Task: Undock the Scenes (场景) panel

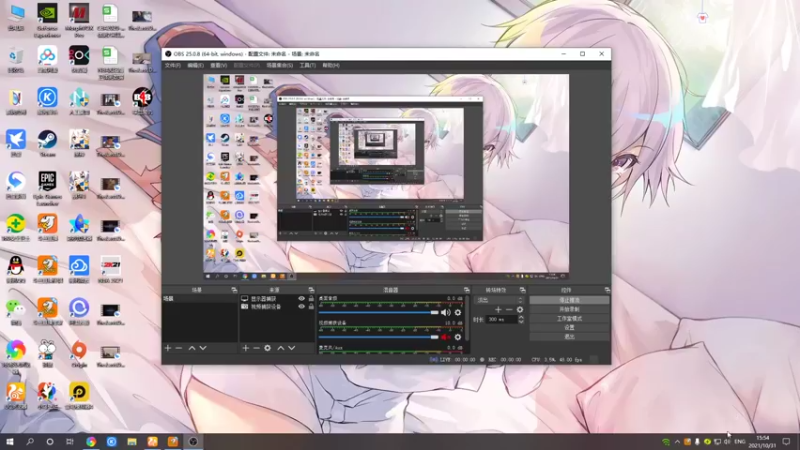Action: pyautogui.click(x=234, y=290)
